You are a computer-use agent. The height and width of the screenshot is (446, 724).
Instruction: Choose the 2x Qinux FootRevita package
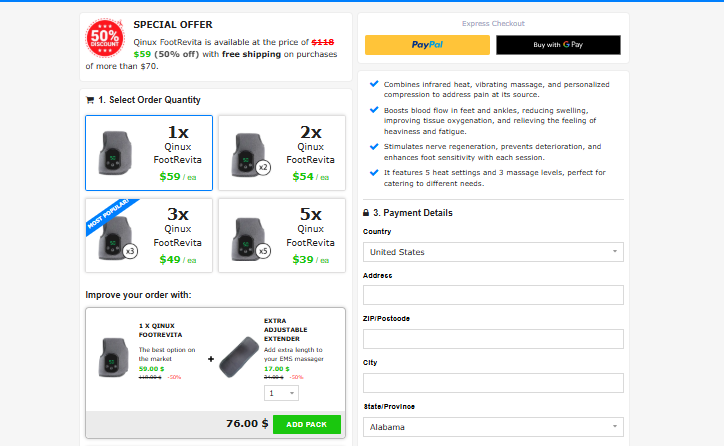point(282,153)
